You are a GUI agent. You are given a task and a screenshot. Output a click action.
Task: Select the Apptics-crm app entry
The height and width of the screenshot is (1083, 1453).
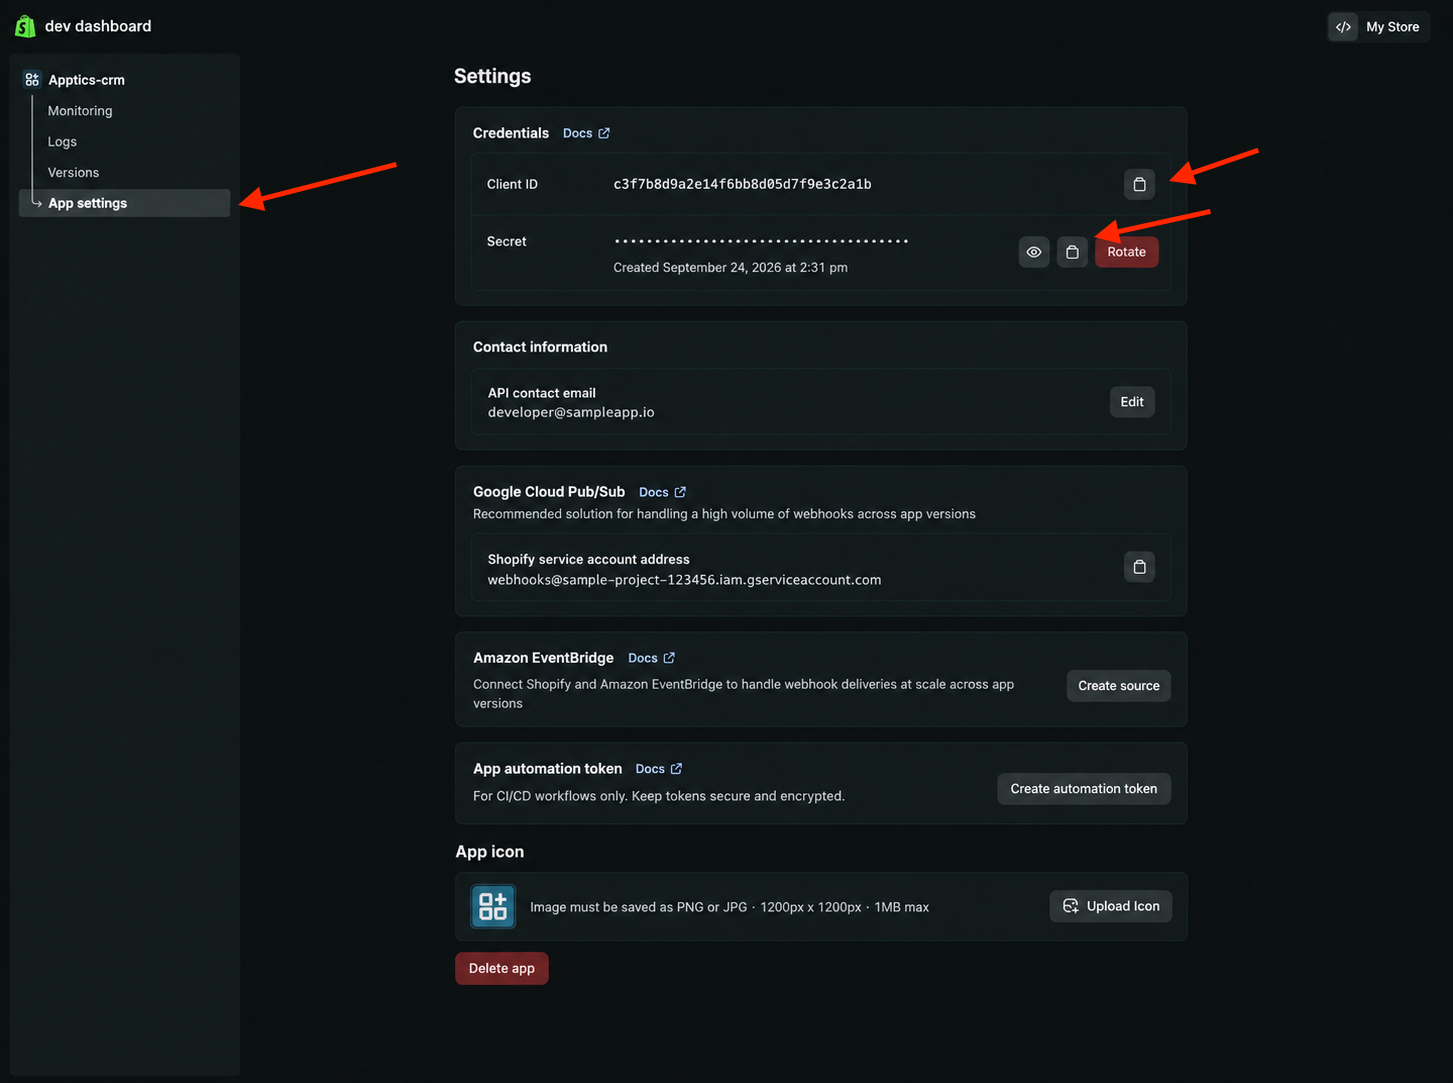tap(87, 80)
